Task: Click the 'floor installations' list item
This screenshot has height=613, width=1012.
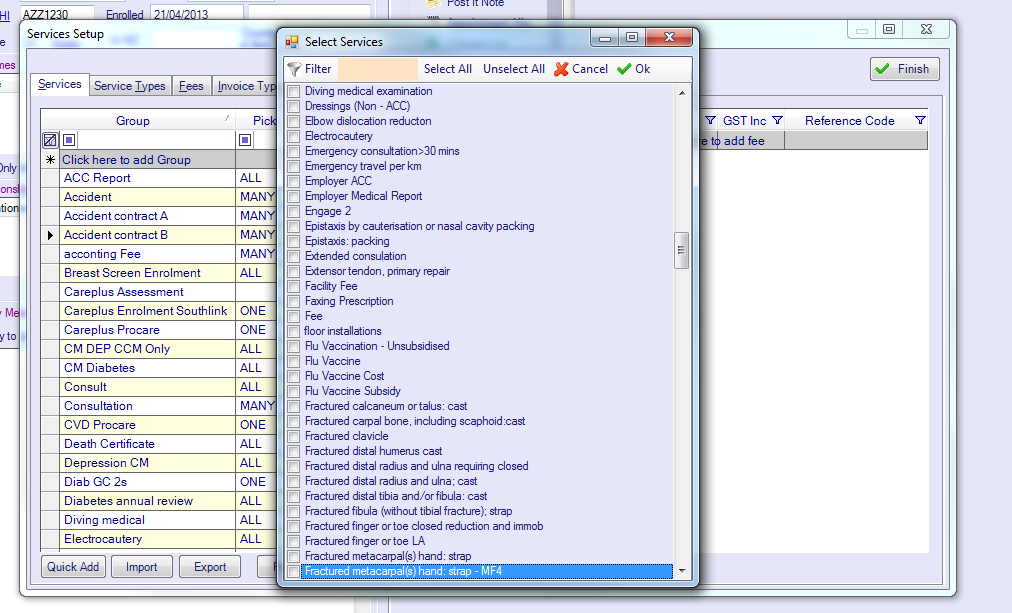Action: (343, 331)
